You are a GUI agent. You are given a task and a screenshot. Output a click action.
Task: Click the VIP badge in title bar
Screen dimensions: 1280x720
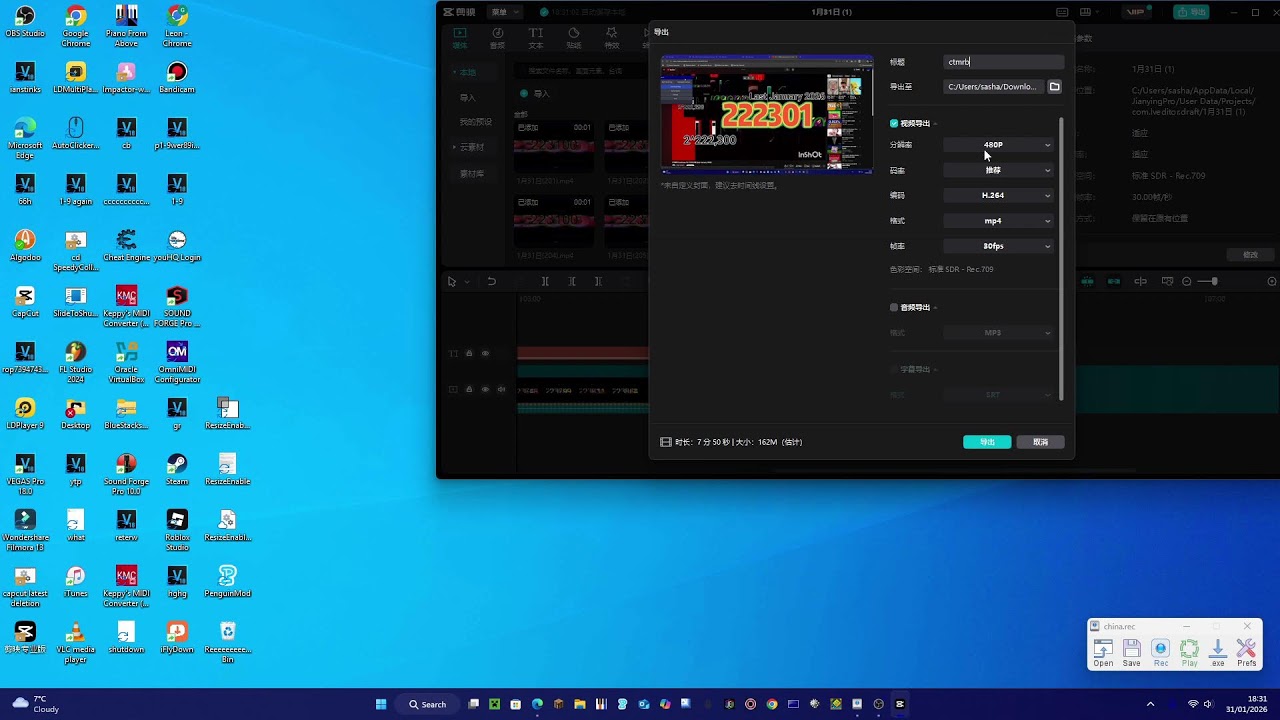click(1135, 12)
